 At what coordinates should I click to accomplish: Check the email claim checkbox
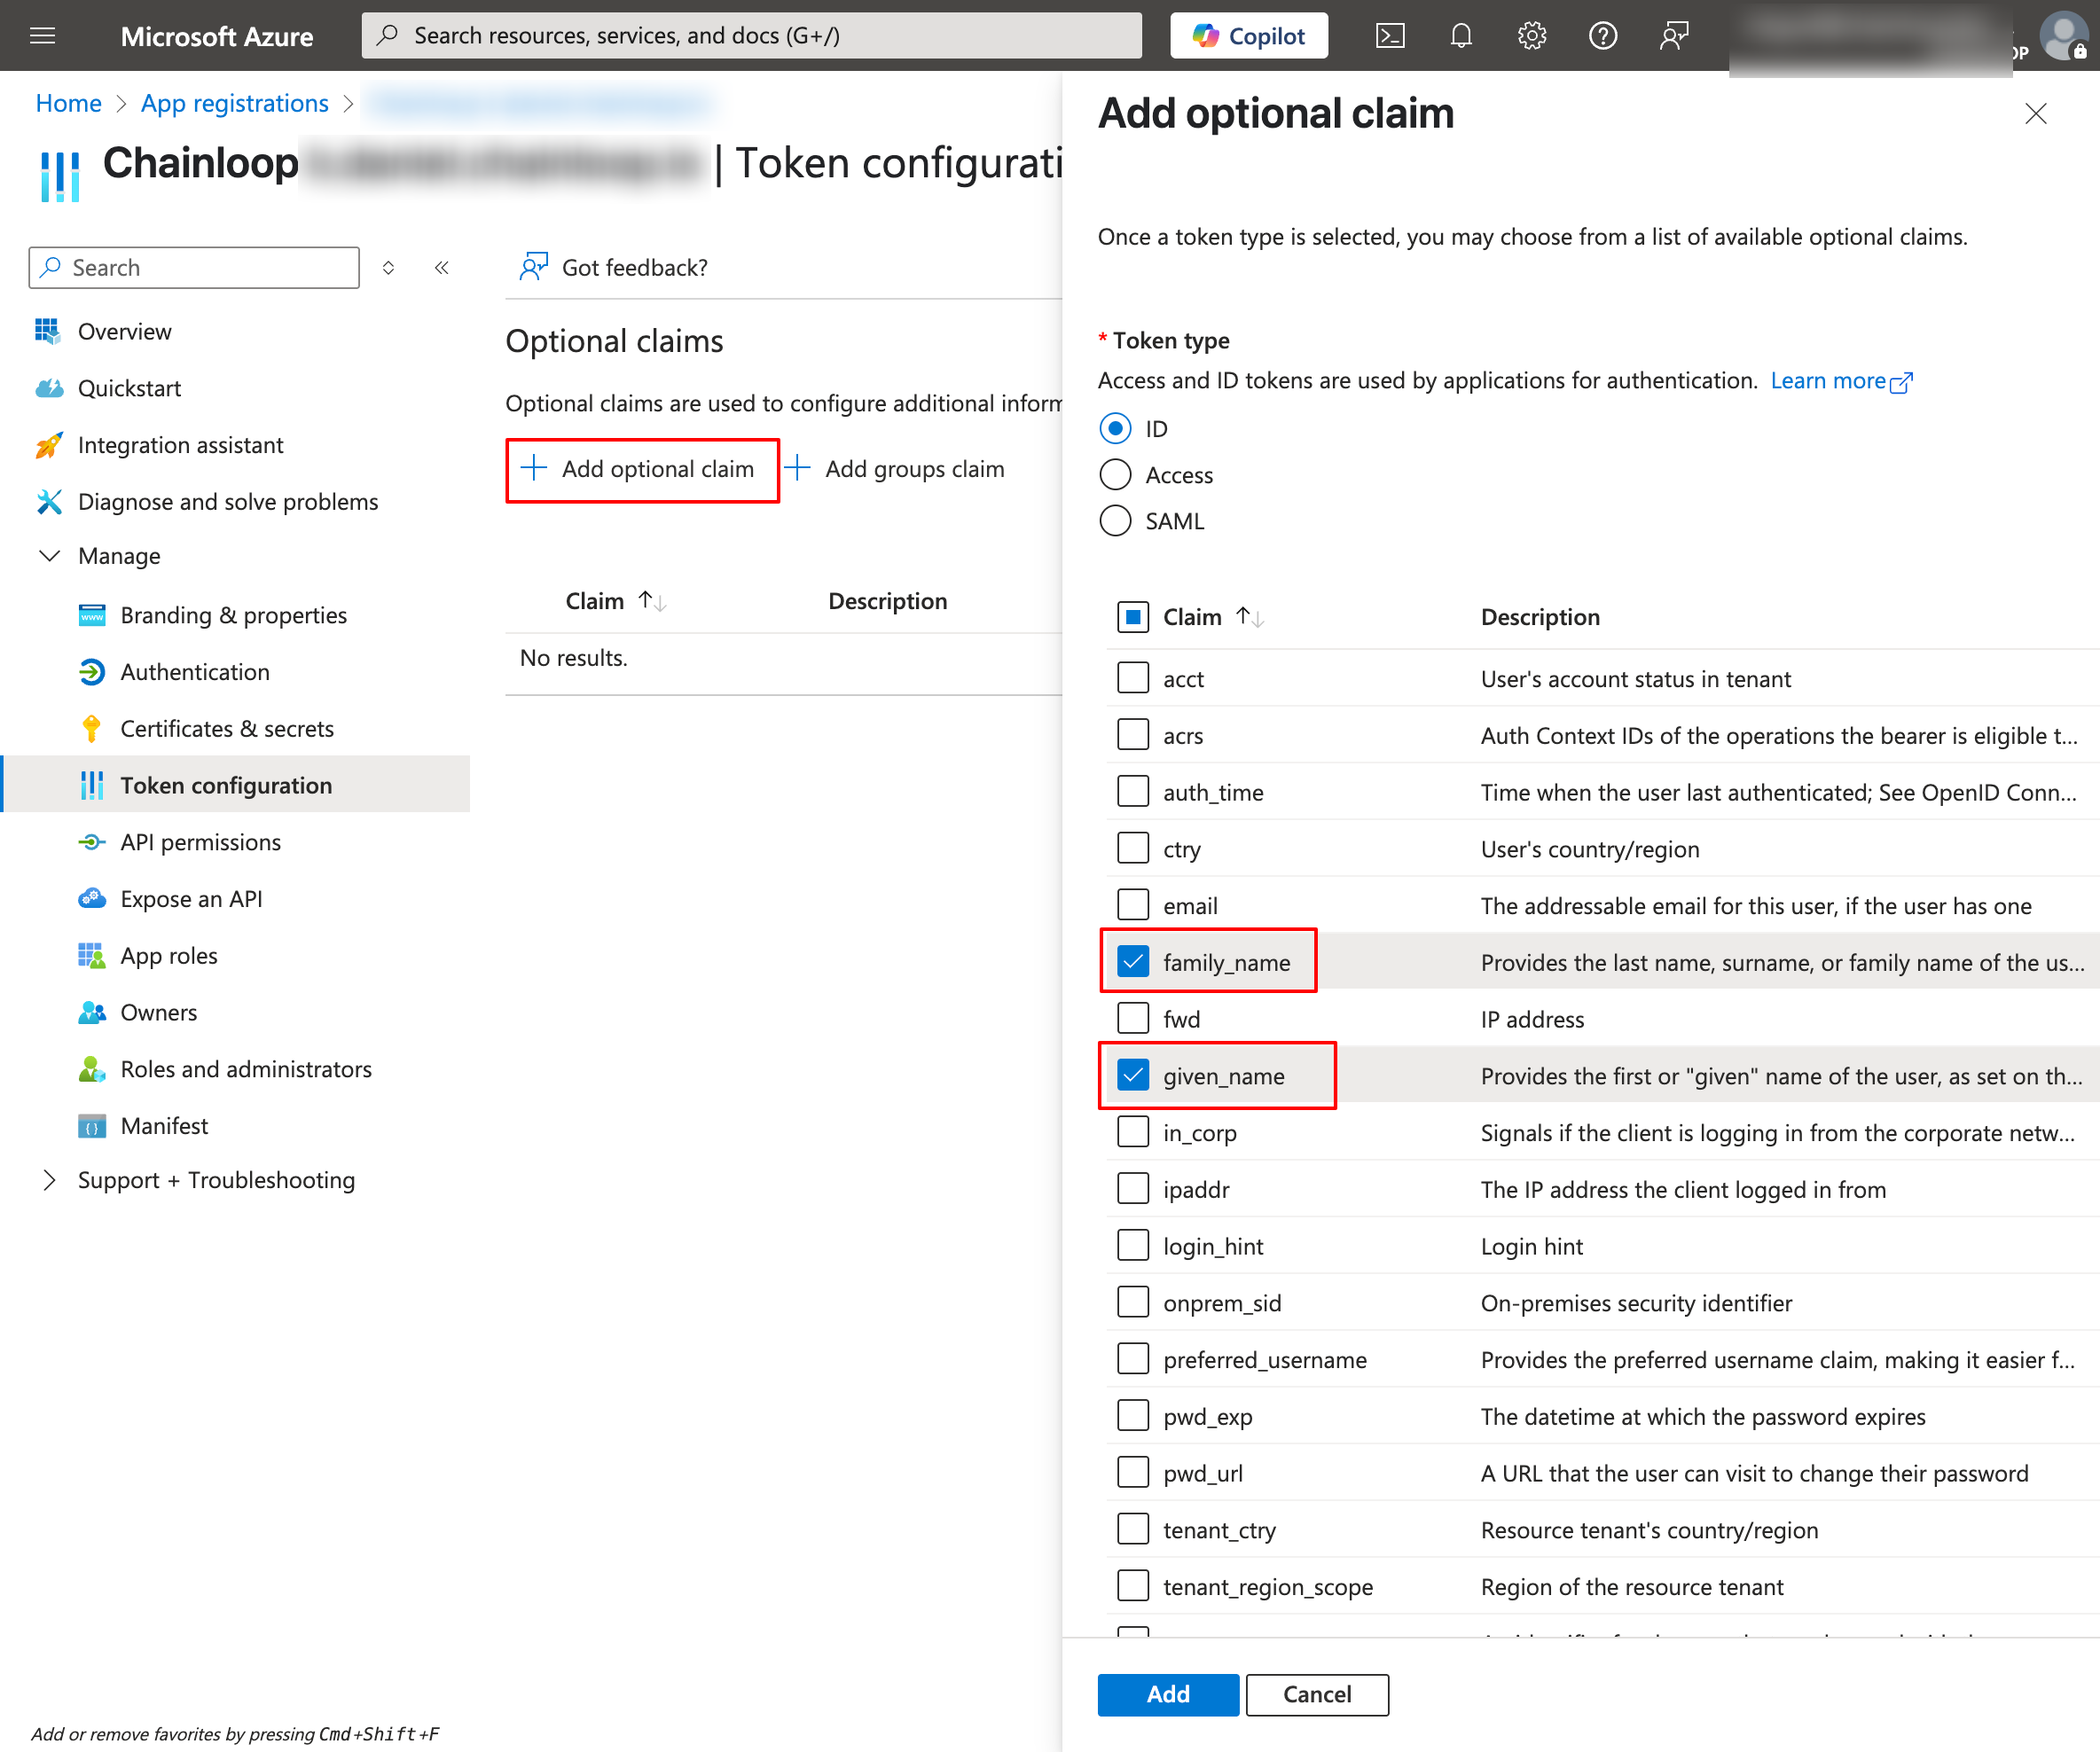coord(1133,905)
